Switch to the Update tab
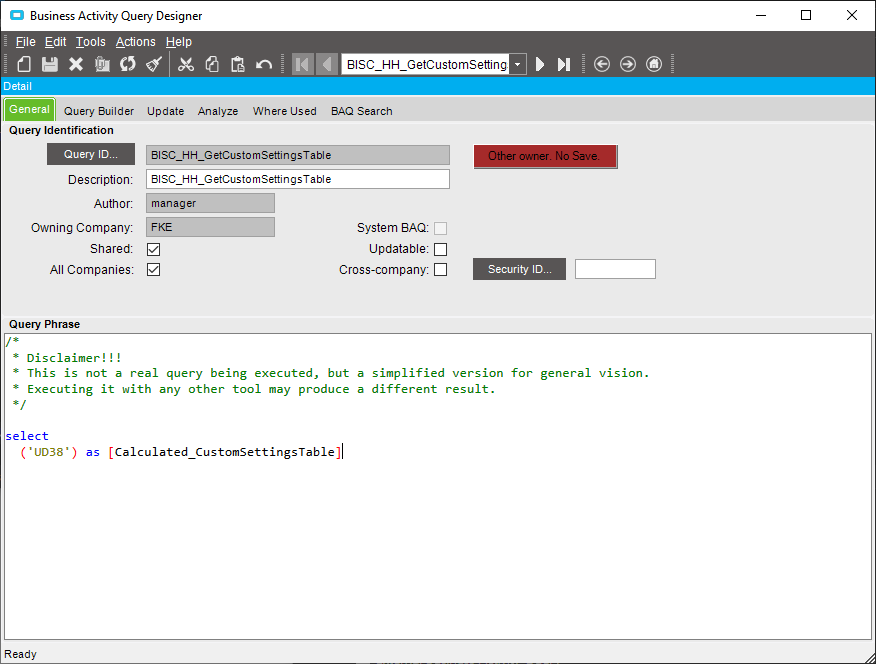The width and height of the screenshot is (876, 664). pyautogui.click(x=165, y=111)
